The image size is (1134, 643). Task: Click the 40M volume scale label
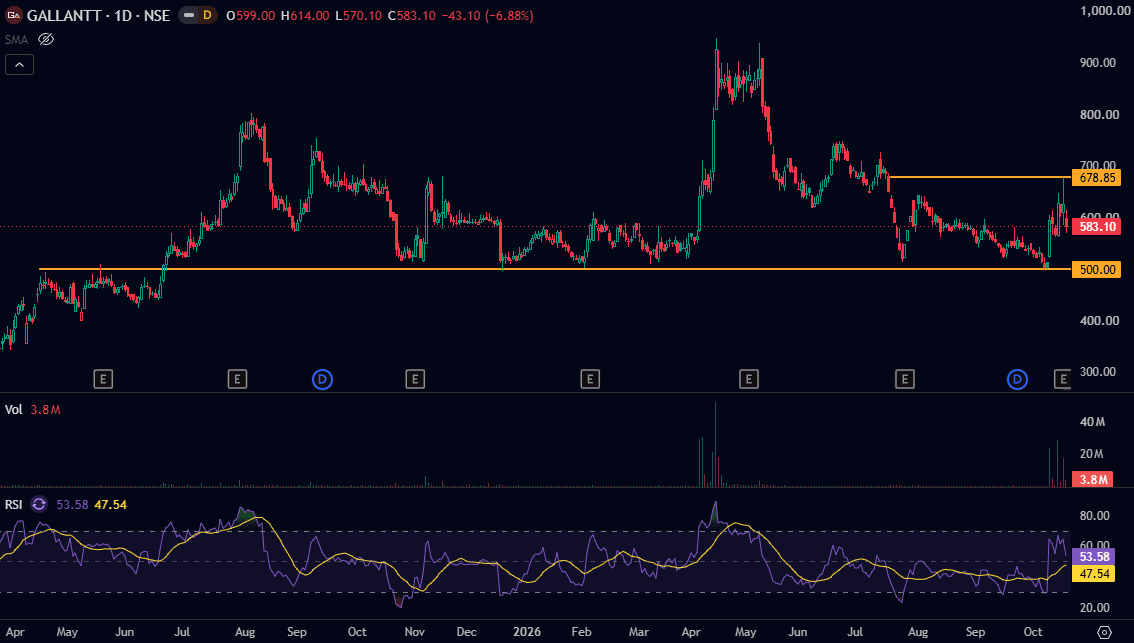pyautogui.click(x=1092, y=422)
